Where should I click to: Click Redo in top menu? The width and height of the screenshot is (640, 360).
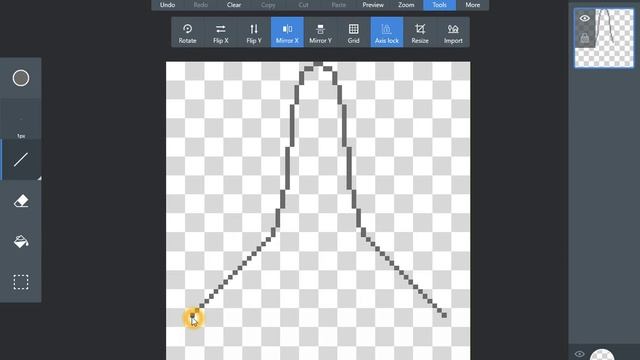pyautogui.click(x=200, y=5)
